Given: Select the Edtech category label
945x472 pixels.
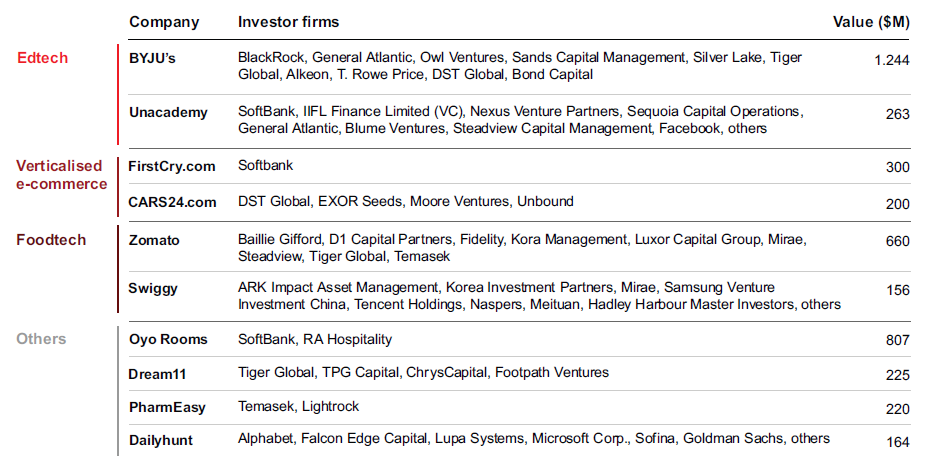Looking at the screenshot, I should (42, 58).
